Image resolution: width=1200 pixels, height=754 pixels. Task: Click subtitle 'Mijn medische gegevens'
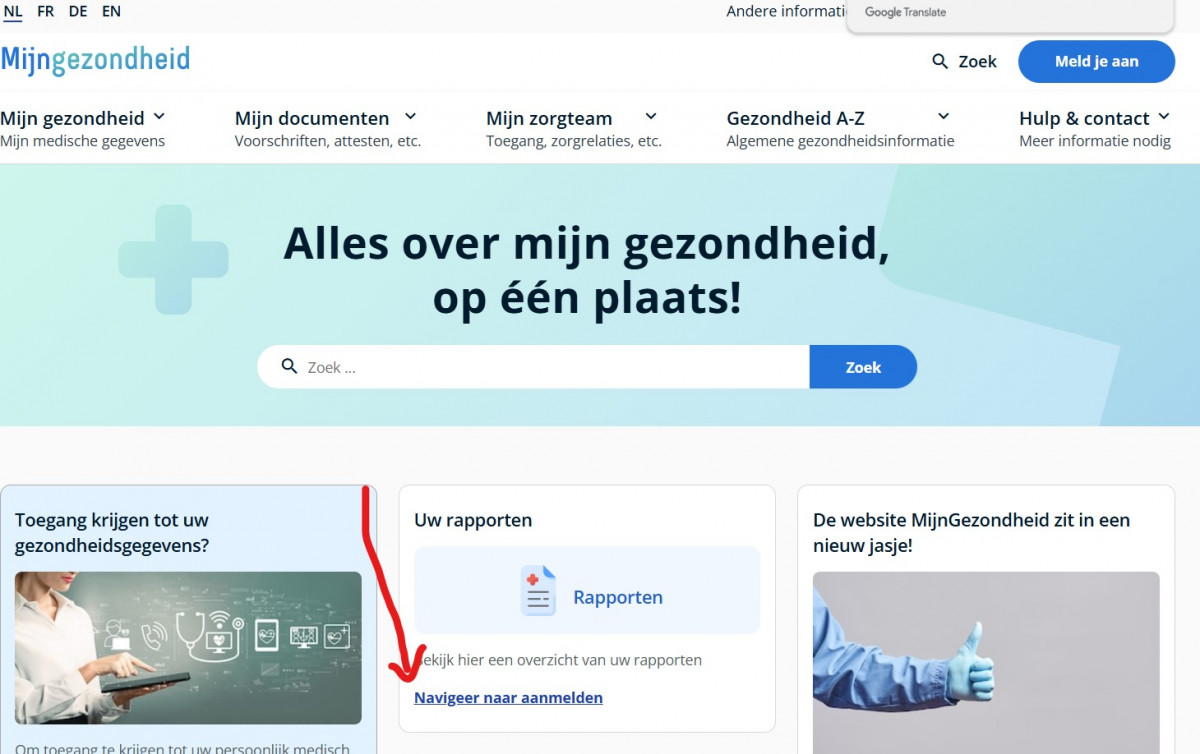[x=82, y=141]
